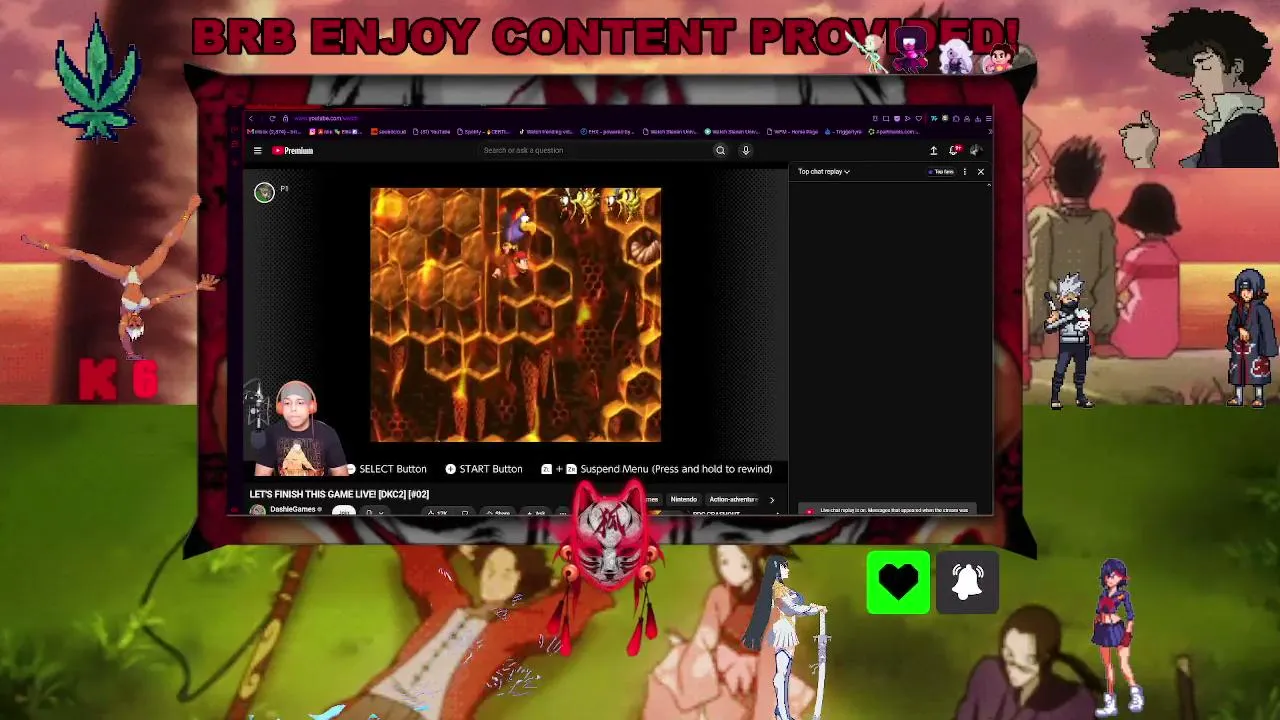Click 'SELECT Button' label in the video
Viewport: 1280px width, 720px height.
point(393,469)
